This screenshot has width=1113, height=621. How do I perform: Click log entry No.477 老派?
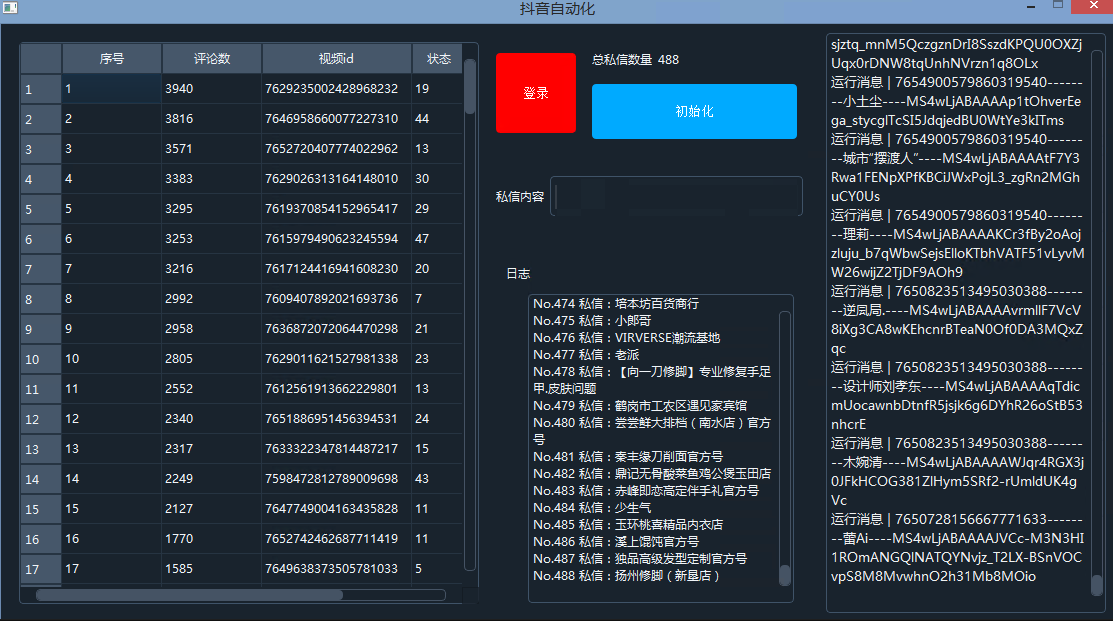586,355
